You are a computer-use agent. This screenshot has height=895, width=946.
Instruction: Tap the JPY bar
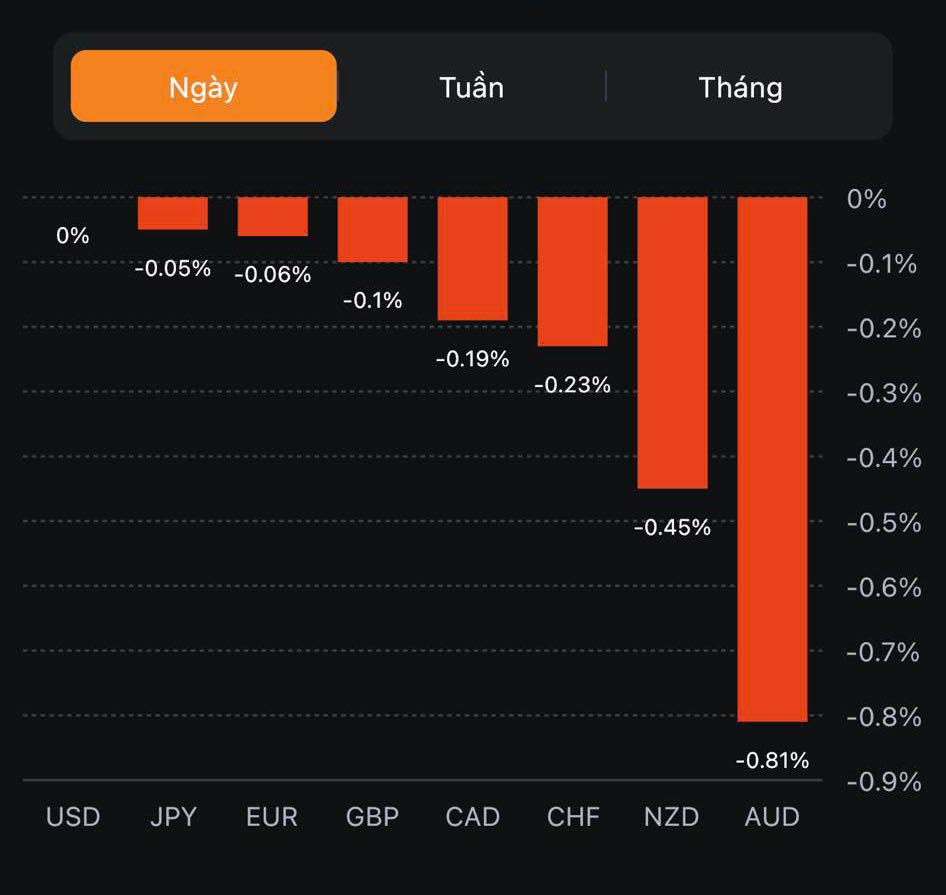tap(173, 213)
